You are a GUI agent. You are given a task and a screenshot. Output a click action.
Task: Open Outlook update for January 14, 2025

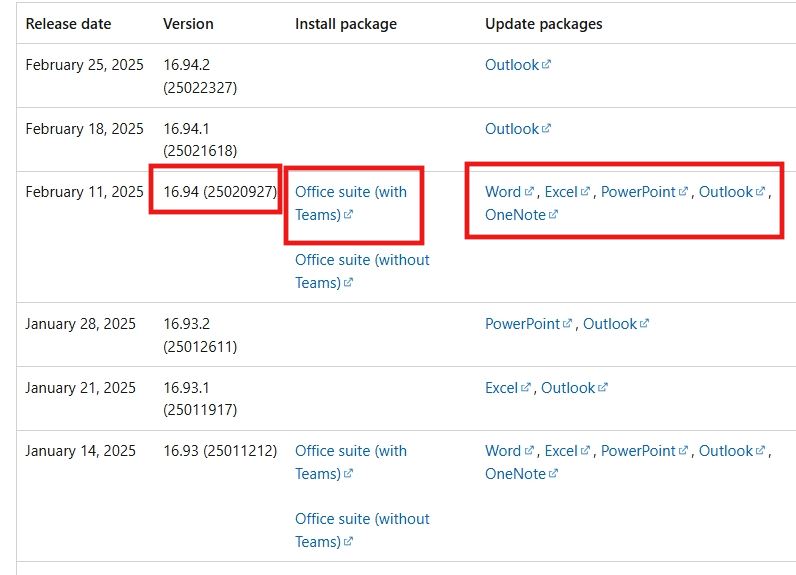click(732, 451)
